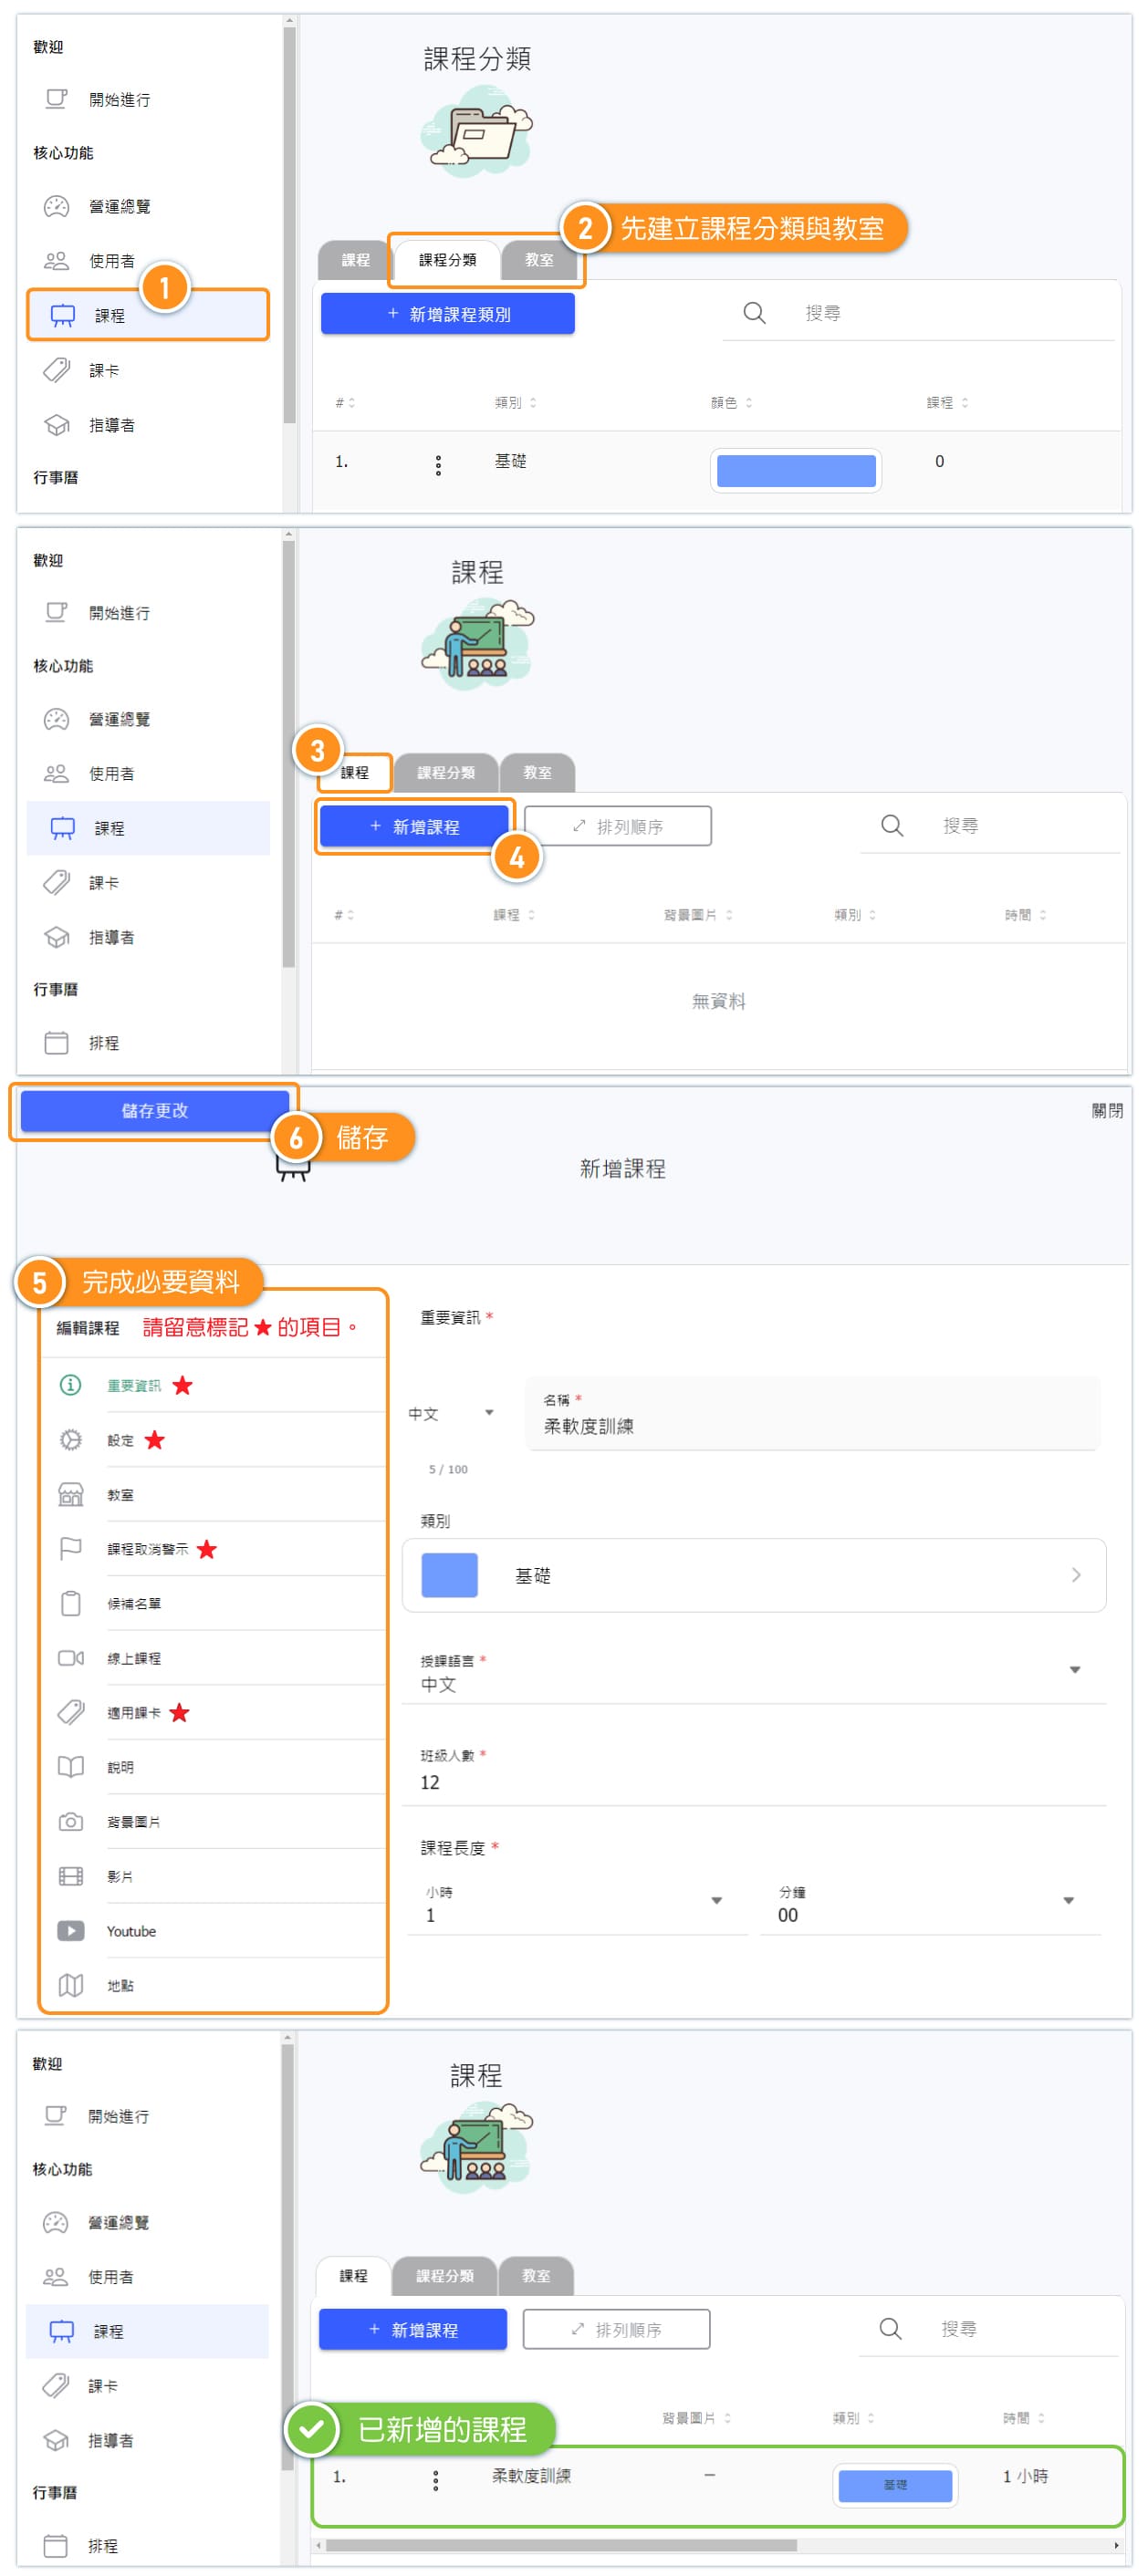Viewport: 1148px width, 2576px height.
Task: Open 設定 in the 編輯課程 menu
Action: pyautogui.click(x=121, y=1440)
